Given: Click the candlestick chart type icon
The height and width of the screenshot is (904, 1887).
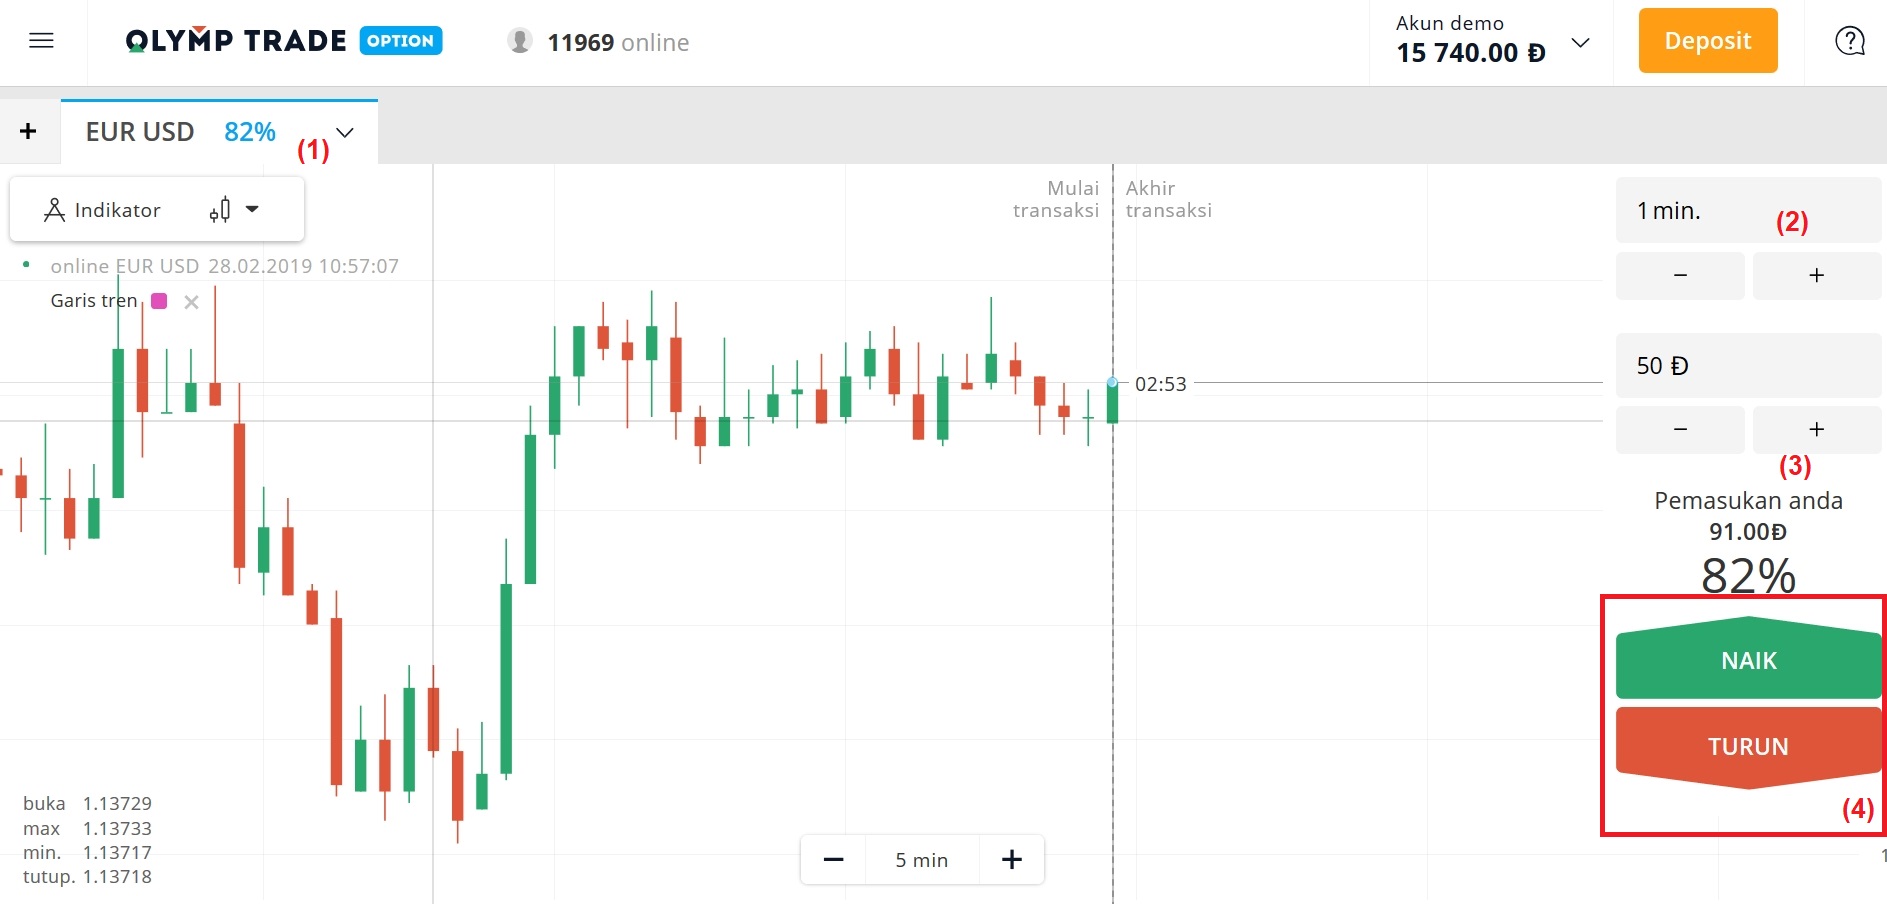Looking at the screenshot, I should pyautogui.click(x=222, y=209).
